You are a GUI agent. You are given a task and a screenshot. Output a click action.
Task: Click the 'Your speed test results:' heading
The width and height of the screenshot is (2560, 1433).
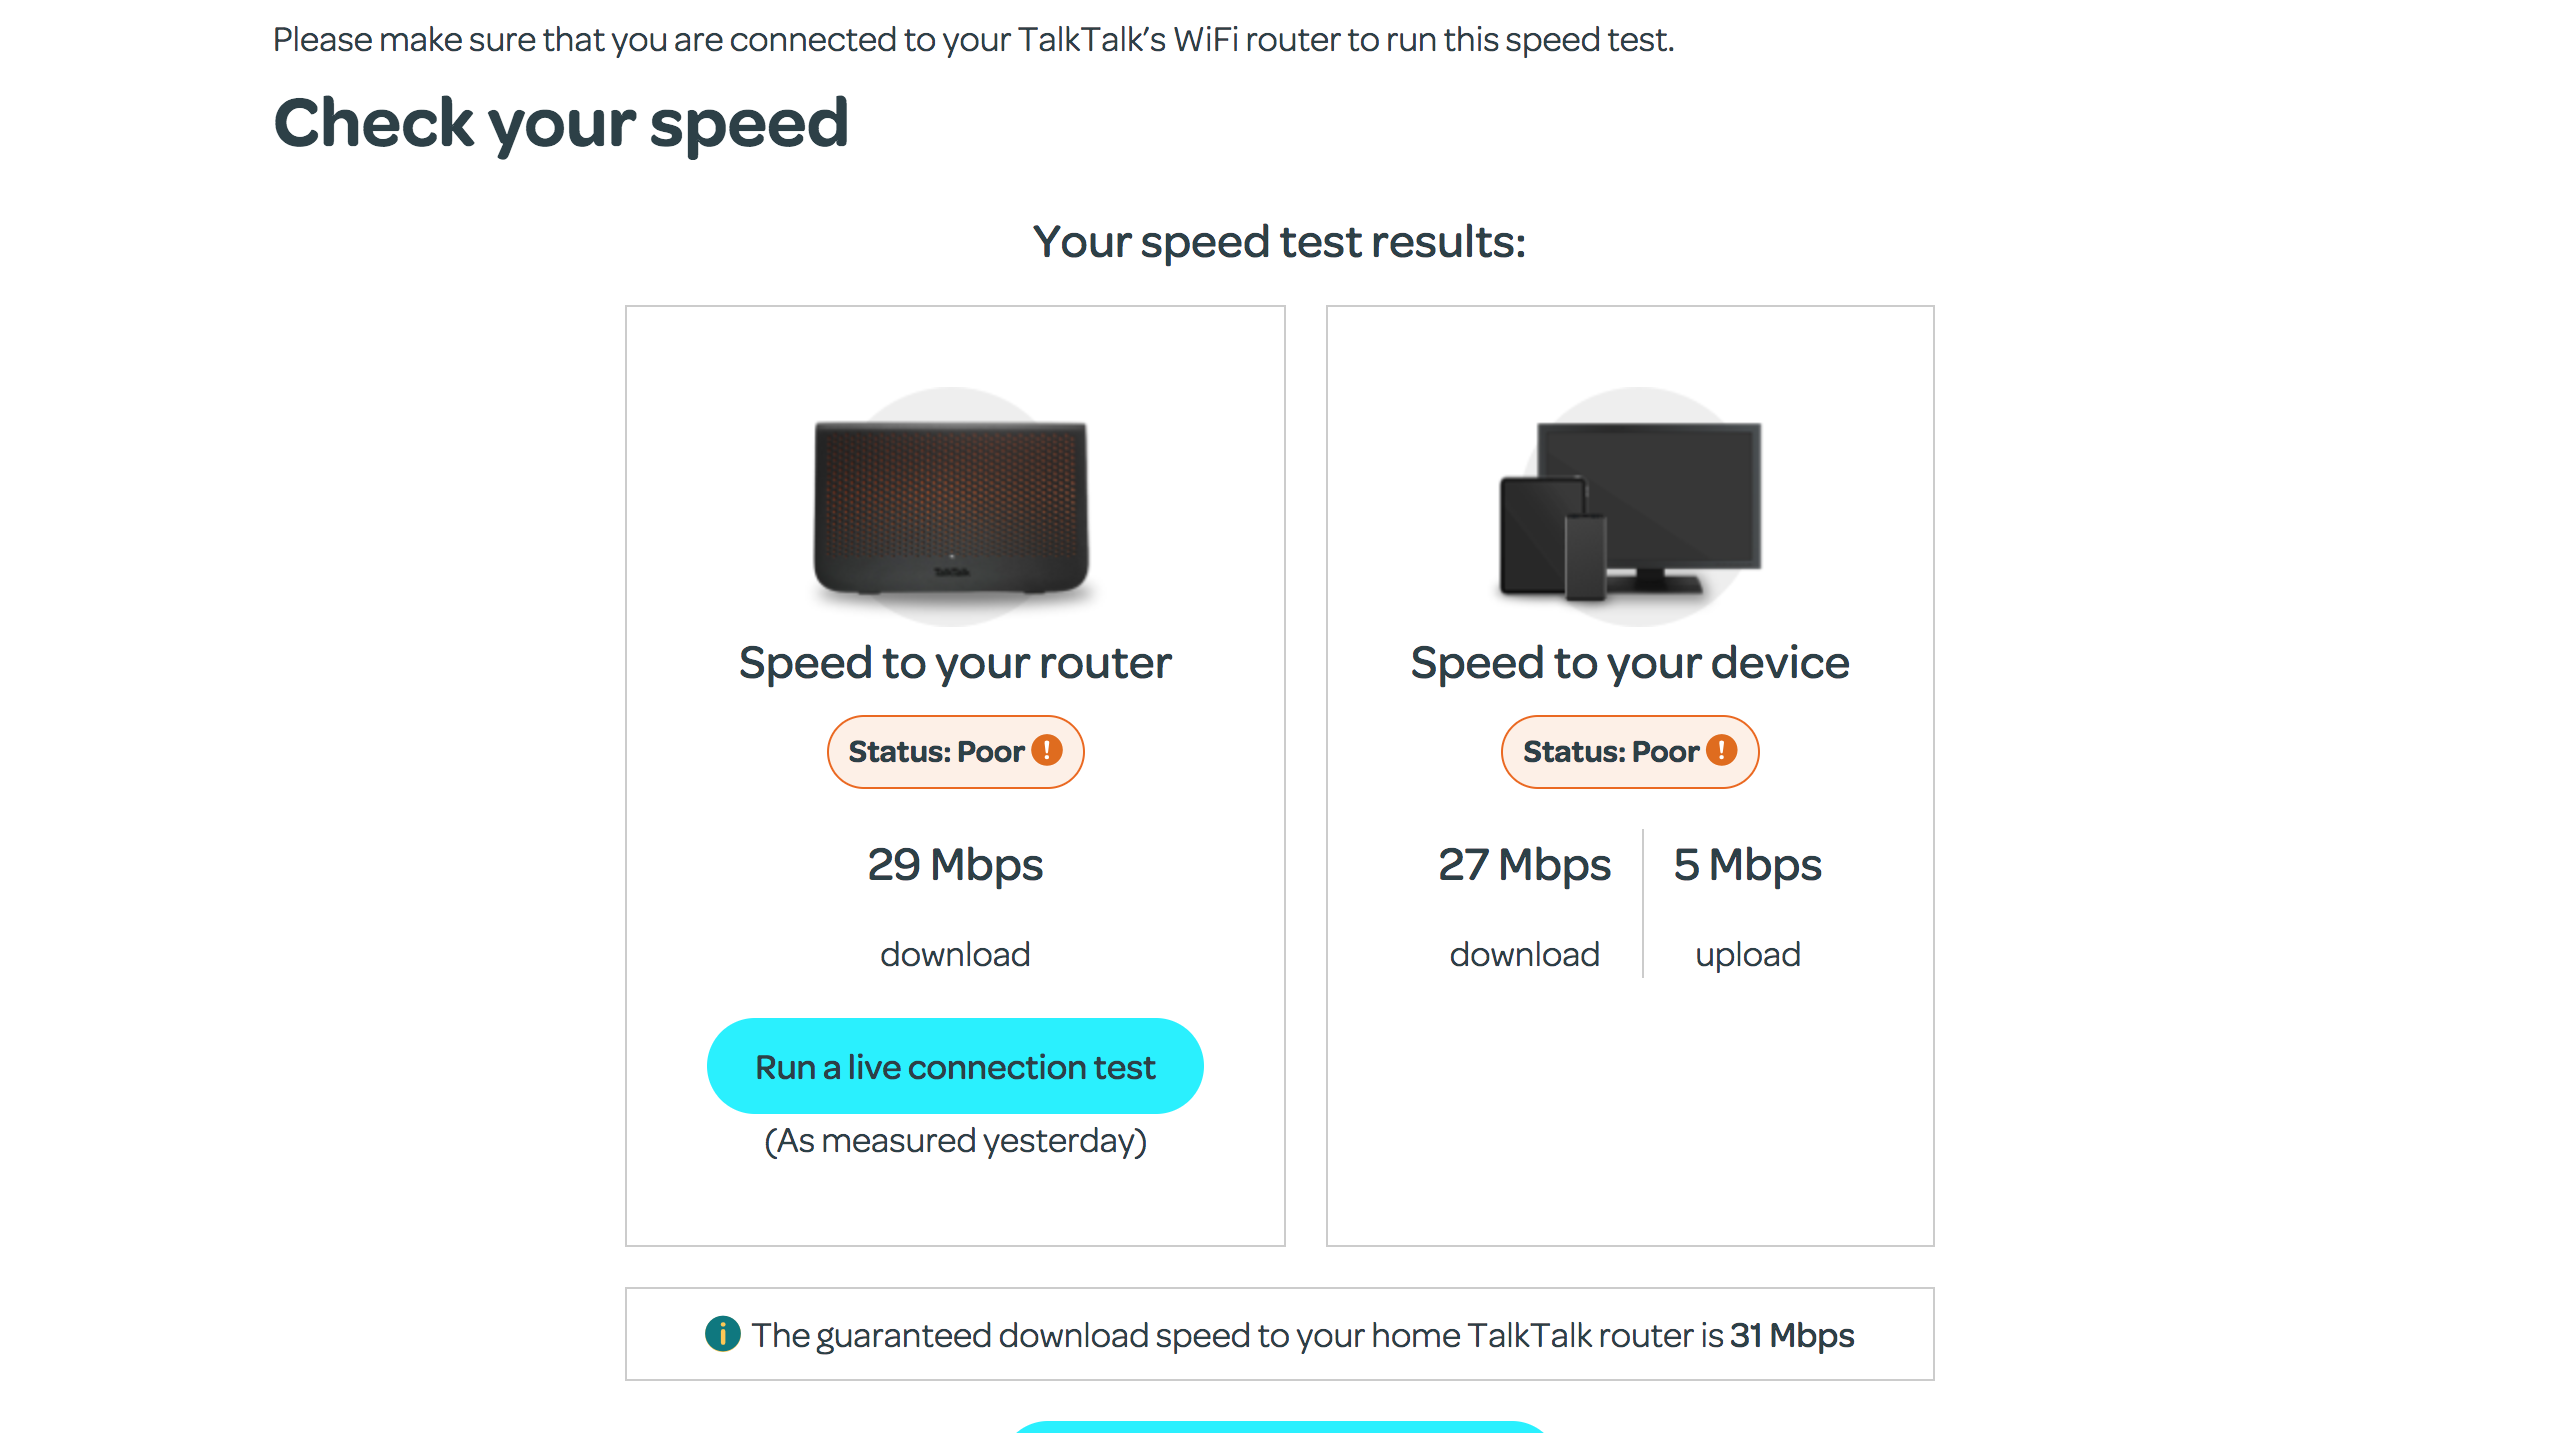pos(1280,241)
